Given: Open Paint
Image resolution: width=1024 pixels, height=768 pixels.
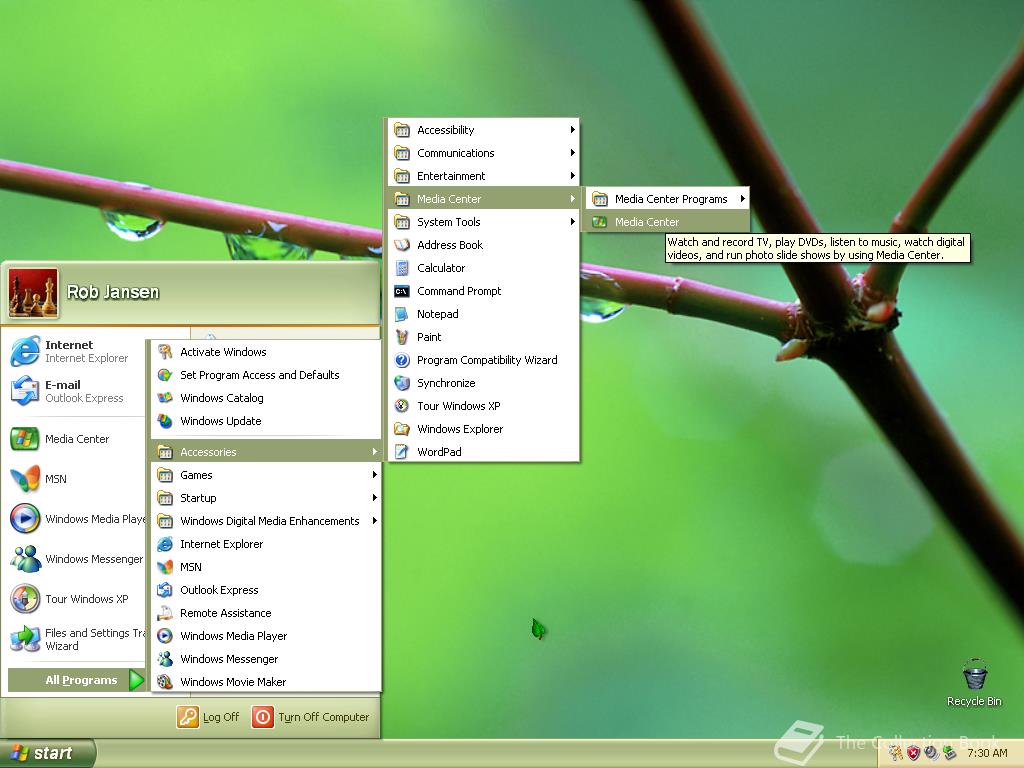Looking at the screenshot, I should pyautogui.click(x=483, y=337).
